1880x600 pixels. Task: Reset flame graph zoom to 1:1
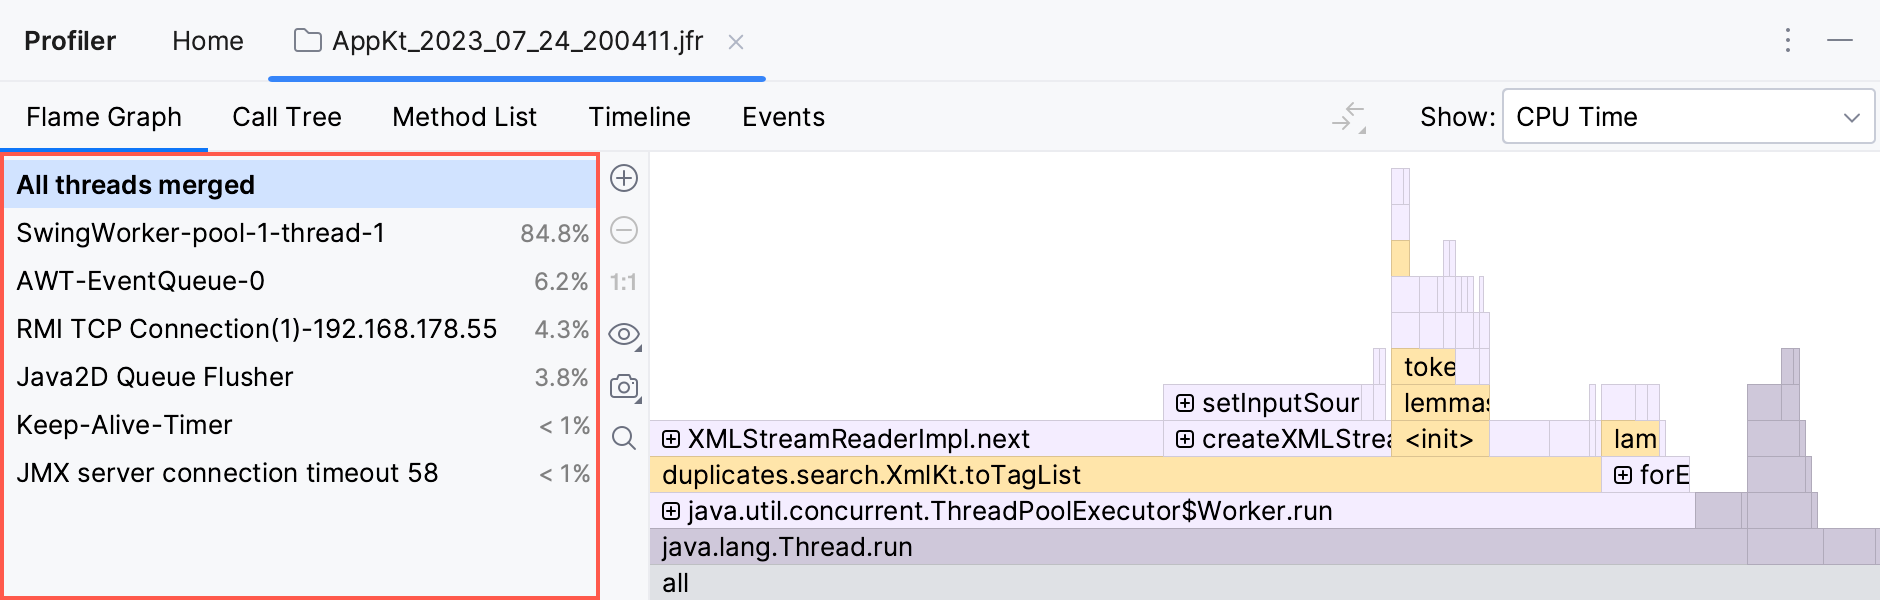624,283
